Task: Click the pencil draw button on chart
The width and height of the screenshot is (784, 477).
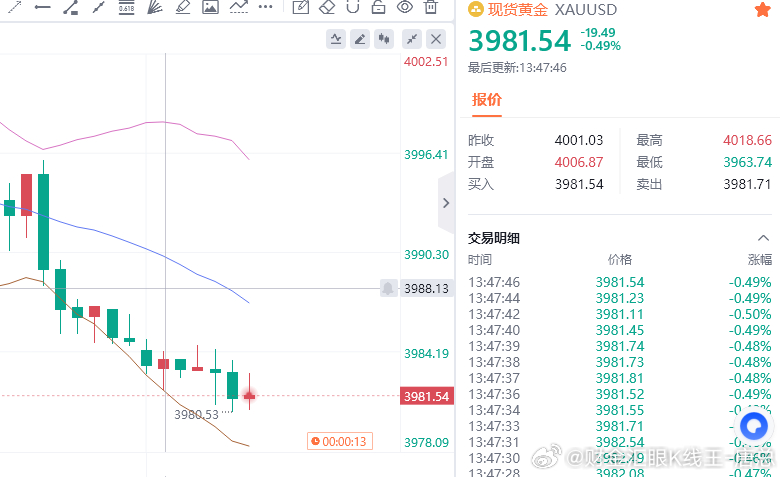Action: pos(360,38)
